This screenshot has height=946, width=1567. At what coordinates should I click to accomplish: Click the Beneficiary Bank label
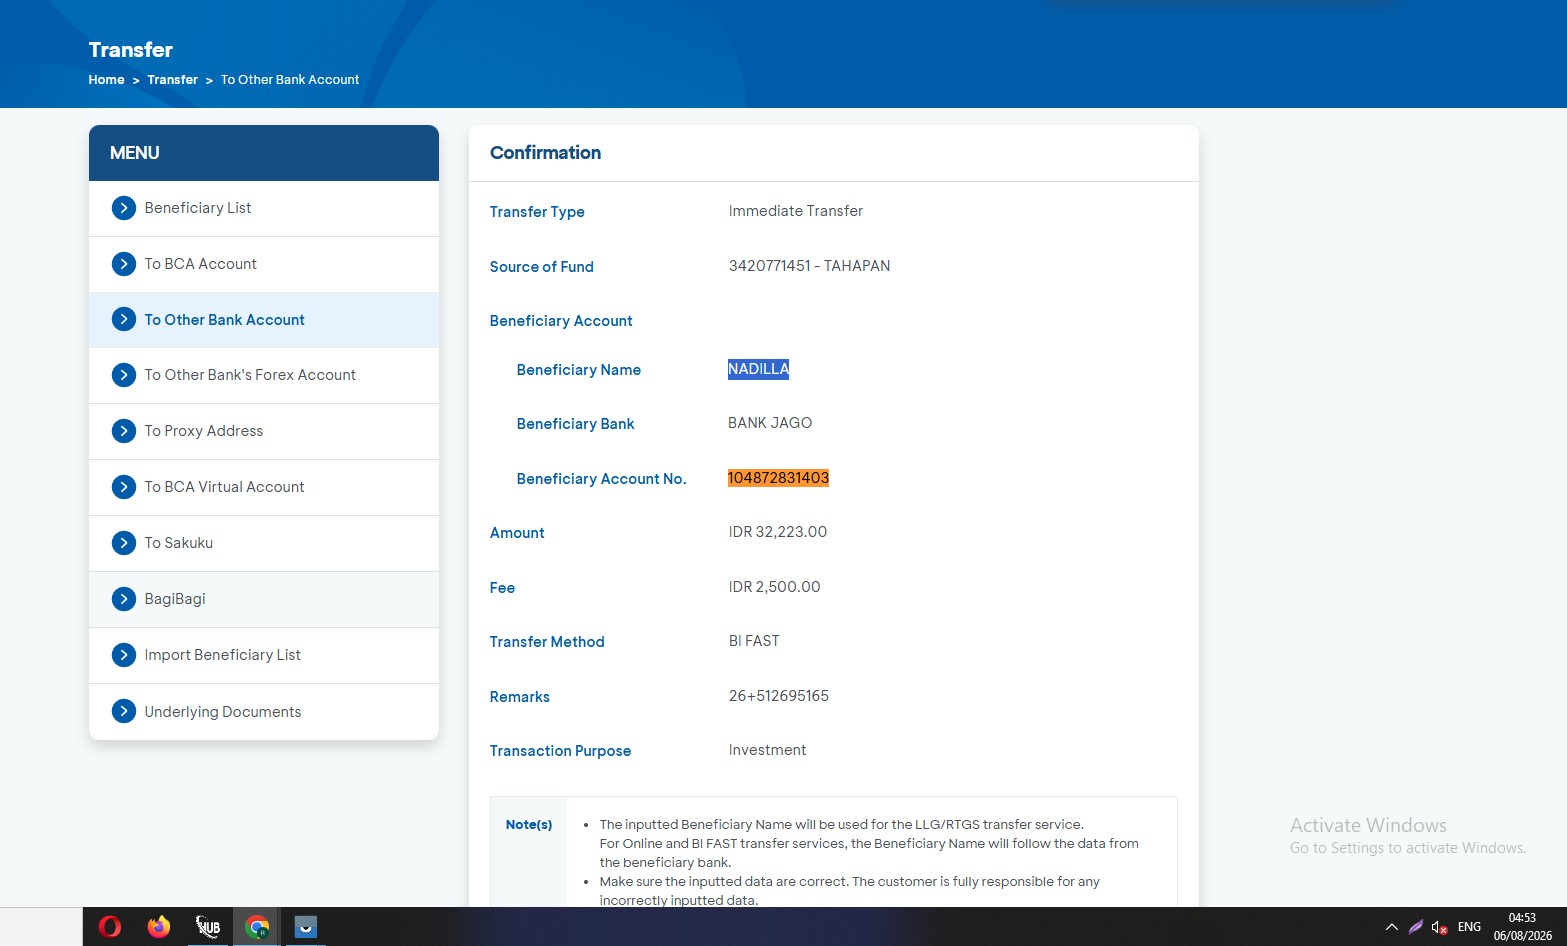click(x=575, y=424)
